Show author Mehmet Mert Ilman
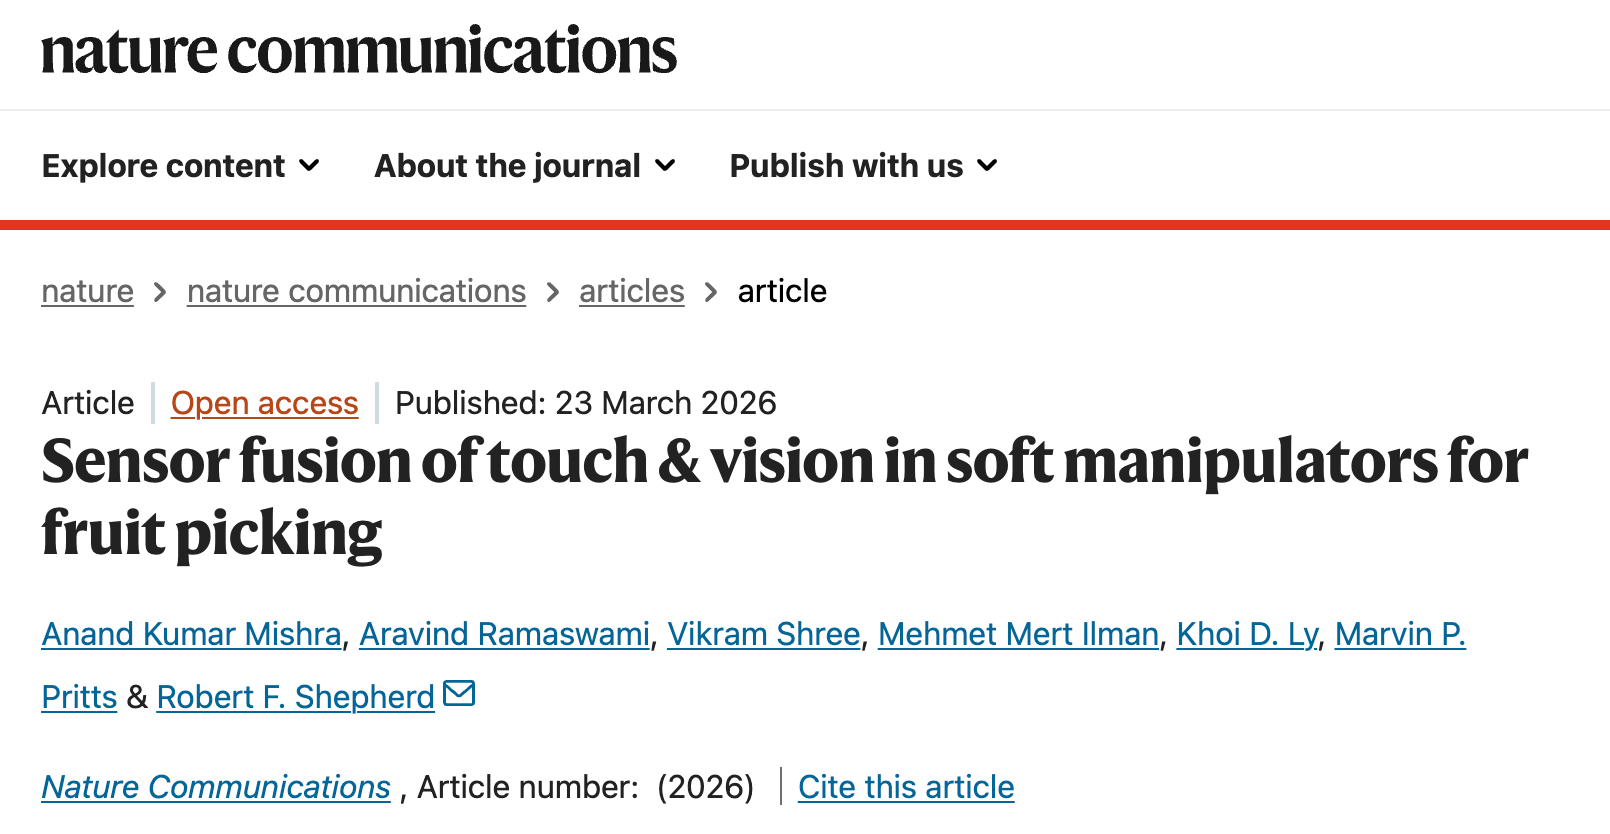Viewport: 1610px width, 834px height. (x=1018, y=634)
